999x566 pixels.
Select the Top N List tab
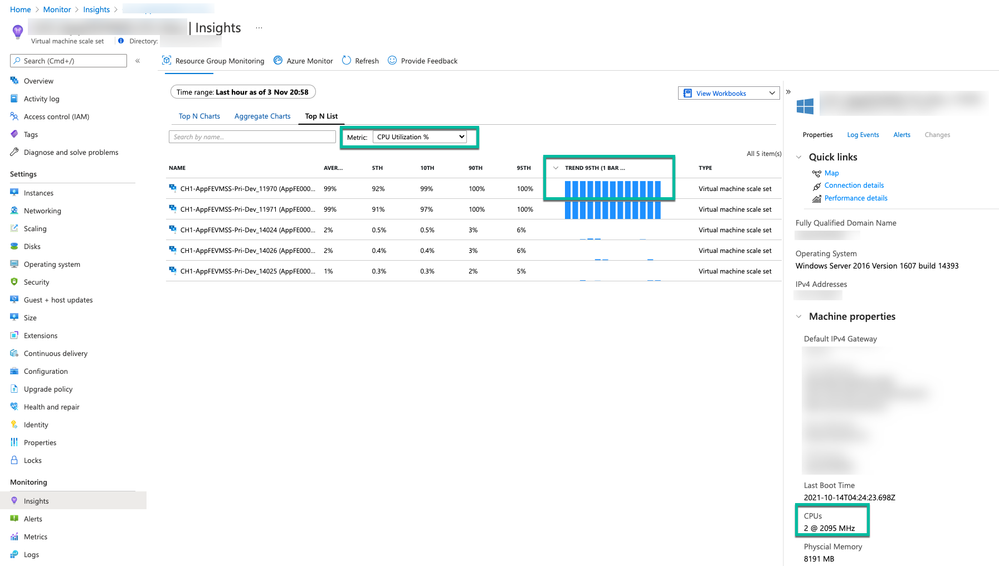pyautogui.click(x=321, y=116)
